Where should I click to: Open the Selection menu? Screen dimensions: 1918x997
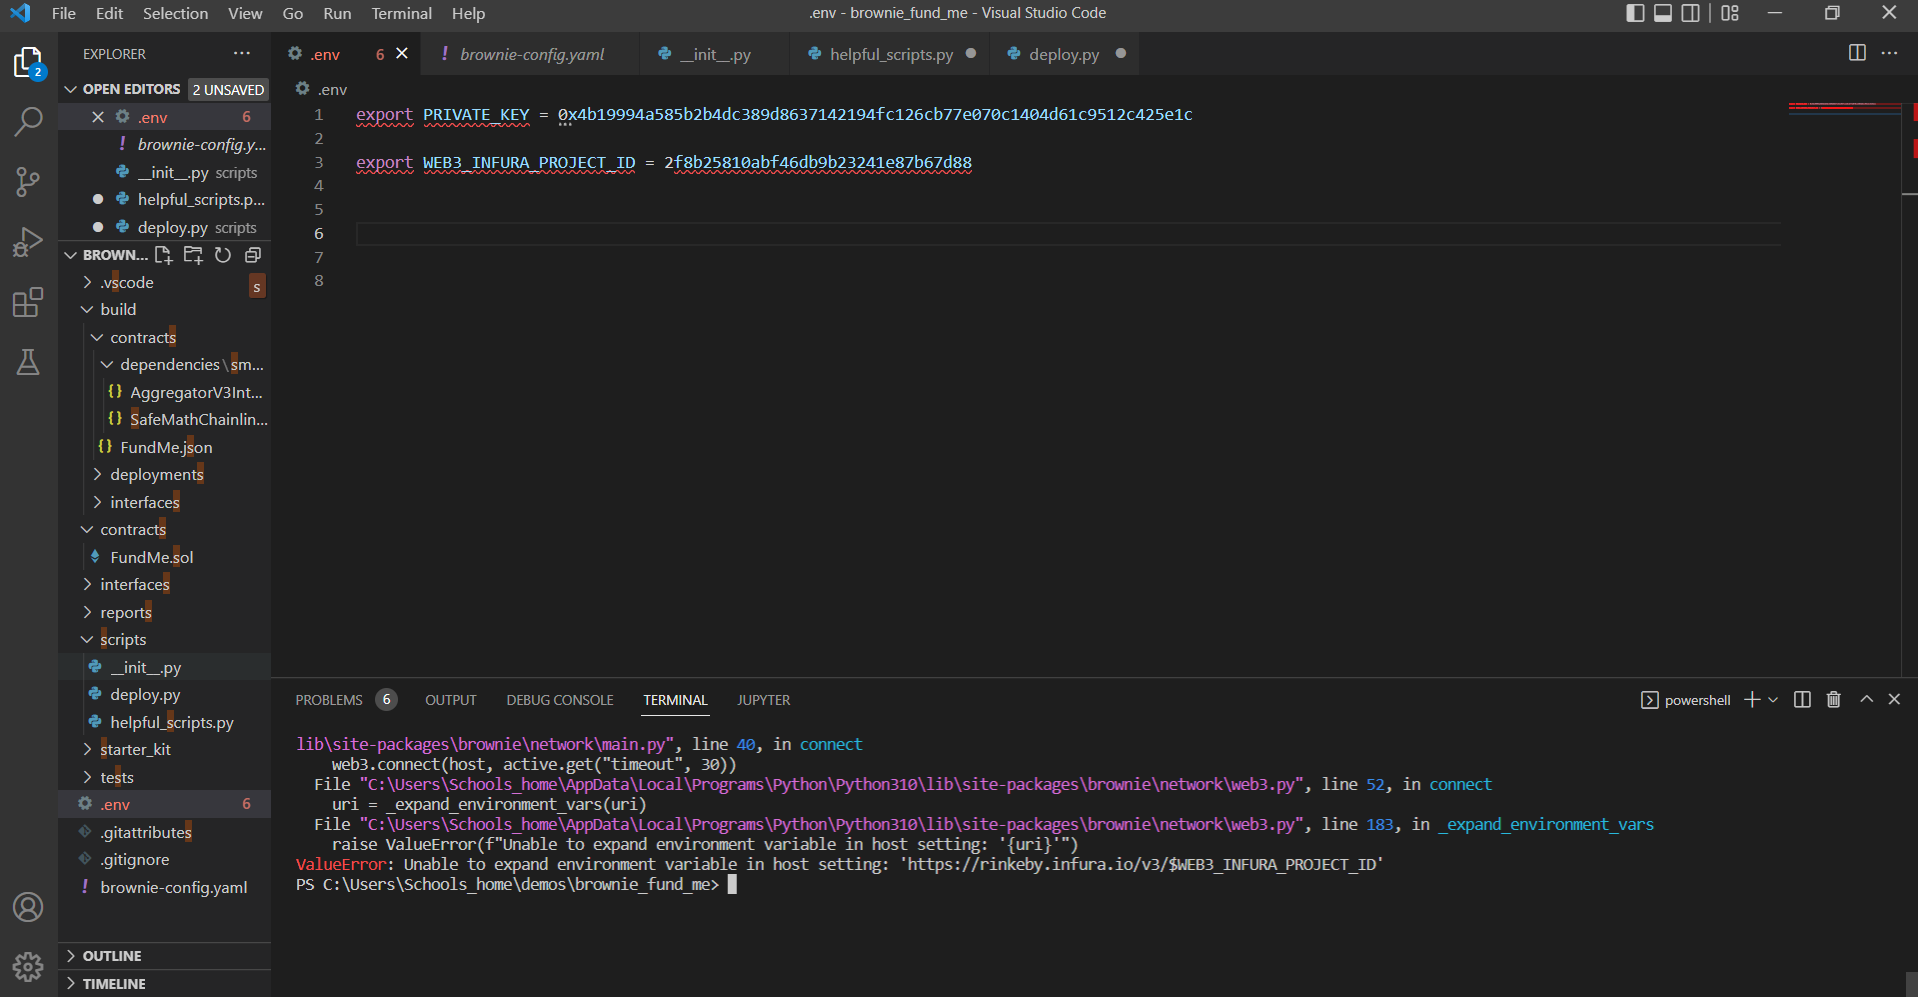click(175, 13)
